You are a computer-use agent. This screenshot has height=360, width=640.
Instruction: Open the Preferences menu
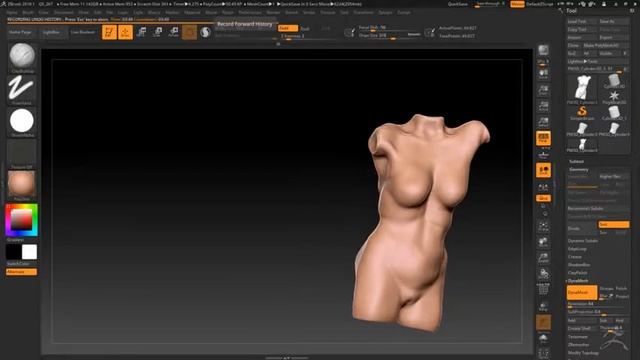[250, 13]
